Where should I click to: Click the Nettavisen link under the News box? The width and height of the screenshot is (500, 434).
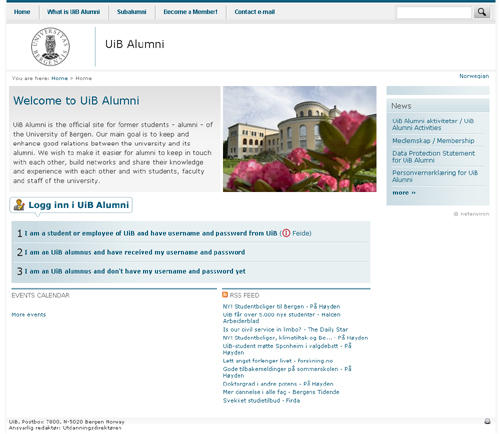(472, 214)
